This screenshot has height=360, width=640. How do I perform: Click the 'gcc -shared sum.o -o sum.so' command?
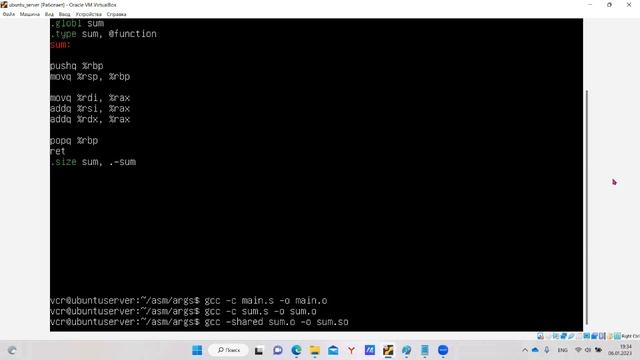click(276, 322)
